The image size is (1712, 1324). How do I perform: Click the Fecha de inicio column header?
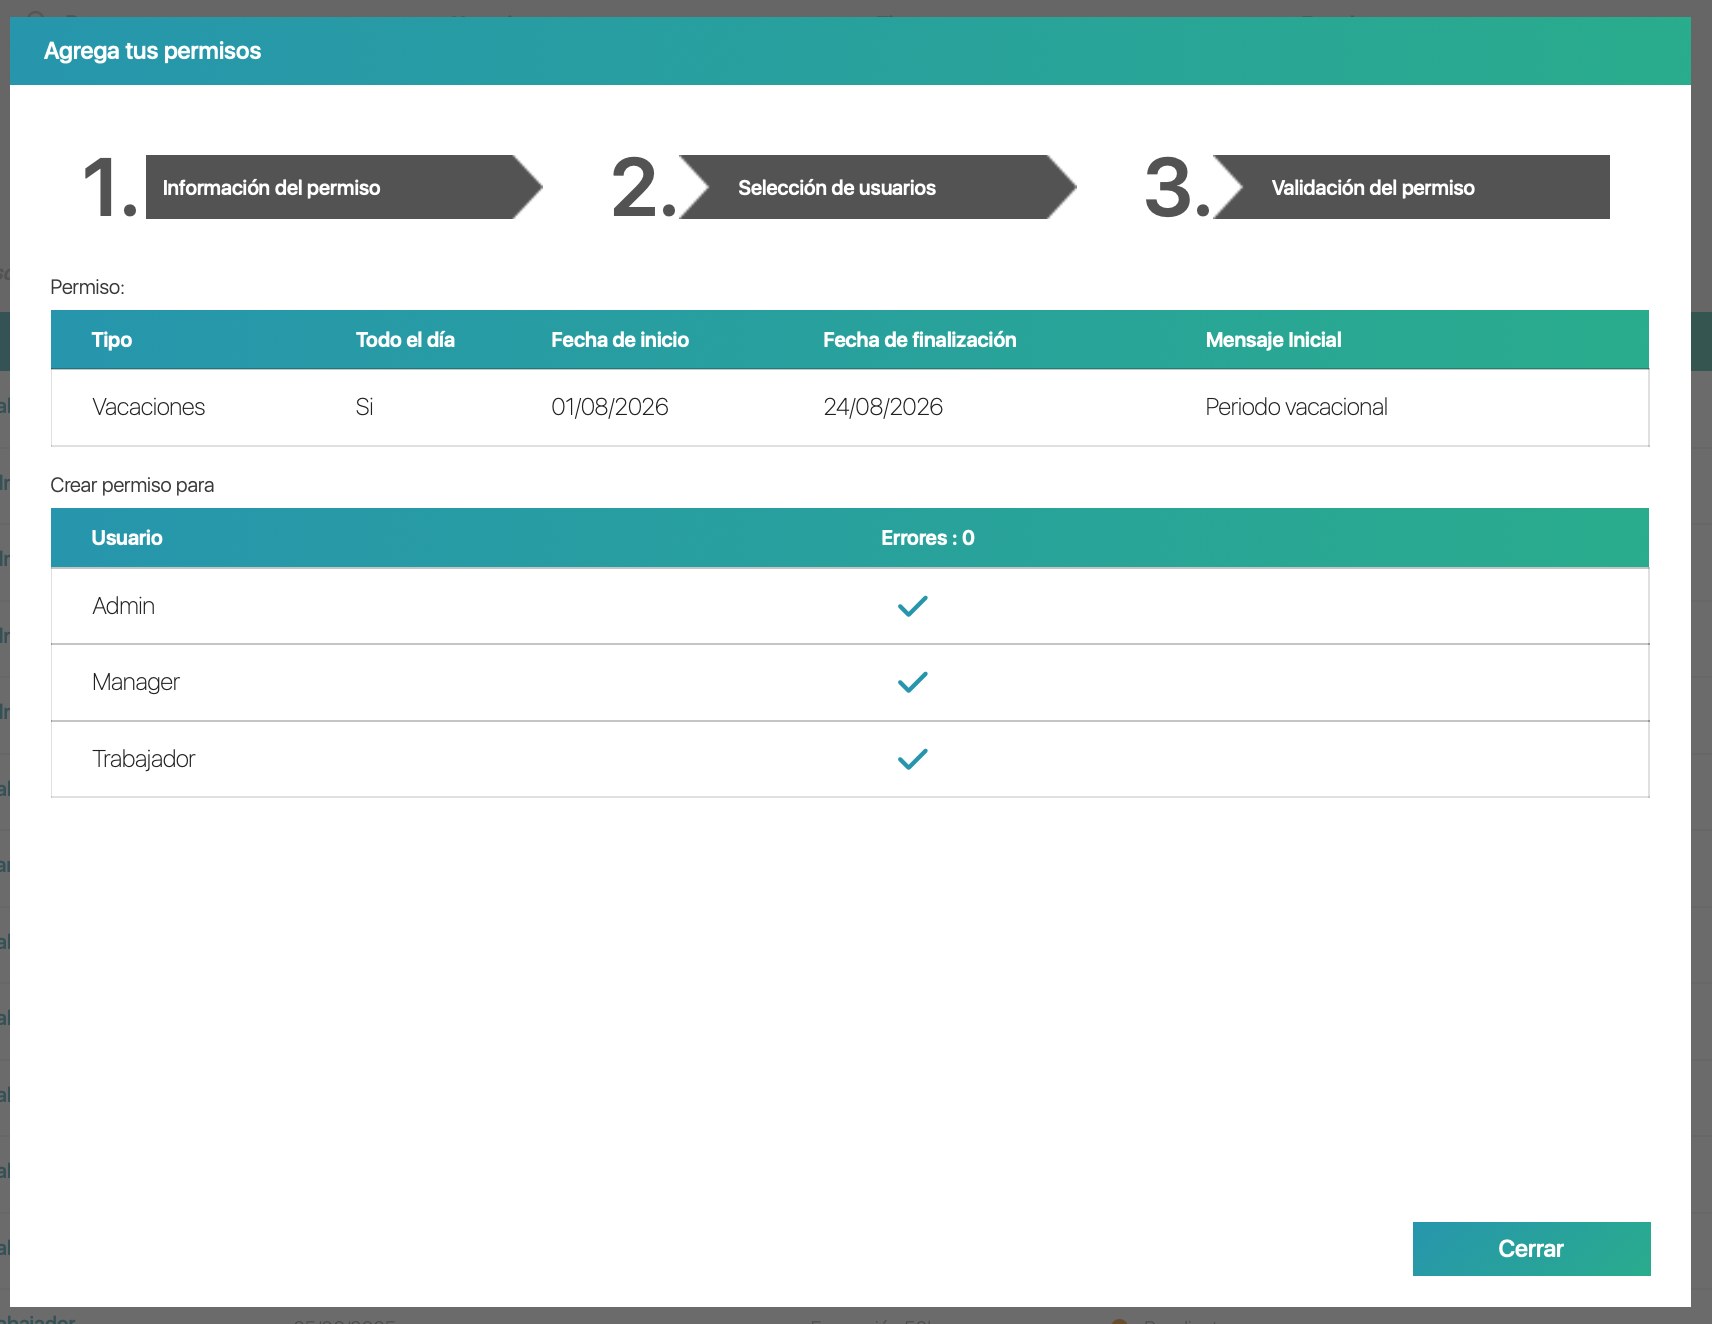[620, 340]
